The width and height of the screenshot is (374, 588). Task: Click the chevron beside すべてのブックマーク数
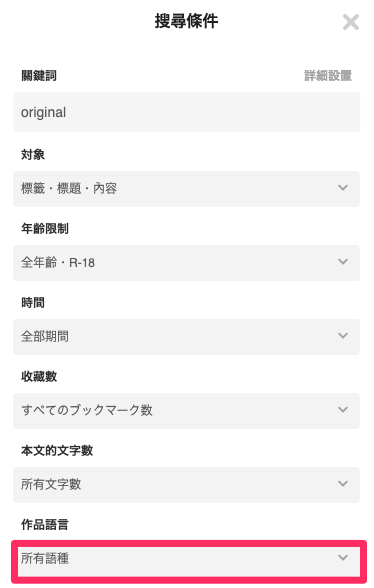click(x=343, y=409)
